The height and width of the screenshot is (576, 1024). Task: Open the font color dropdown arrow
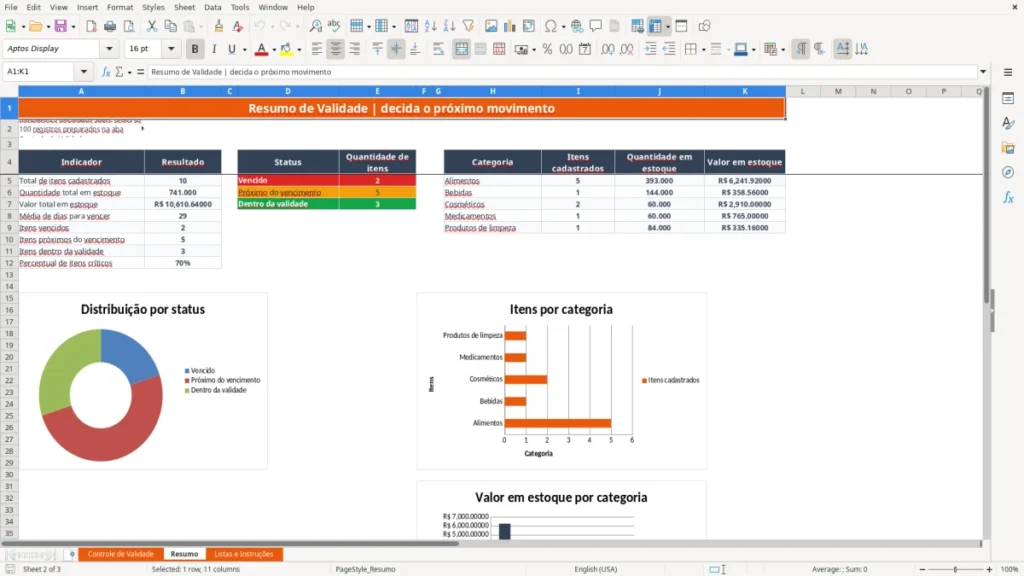[274, 49]
